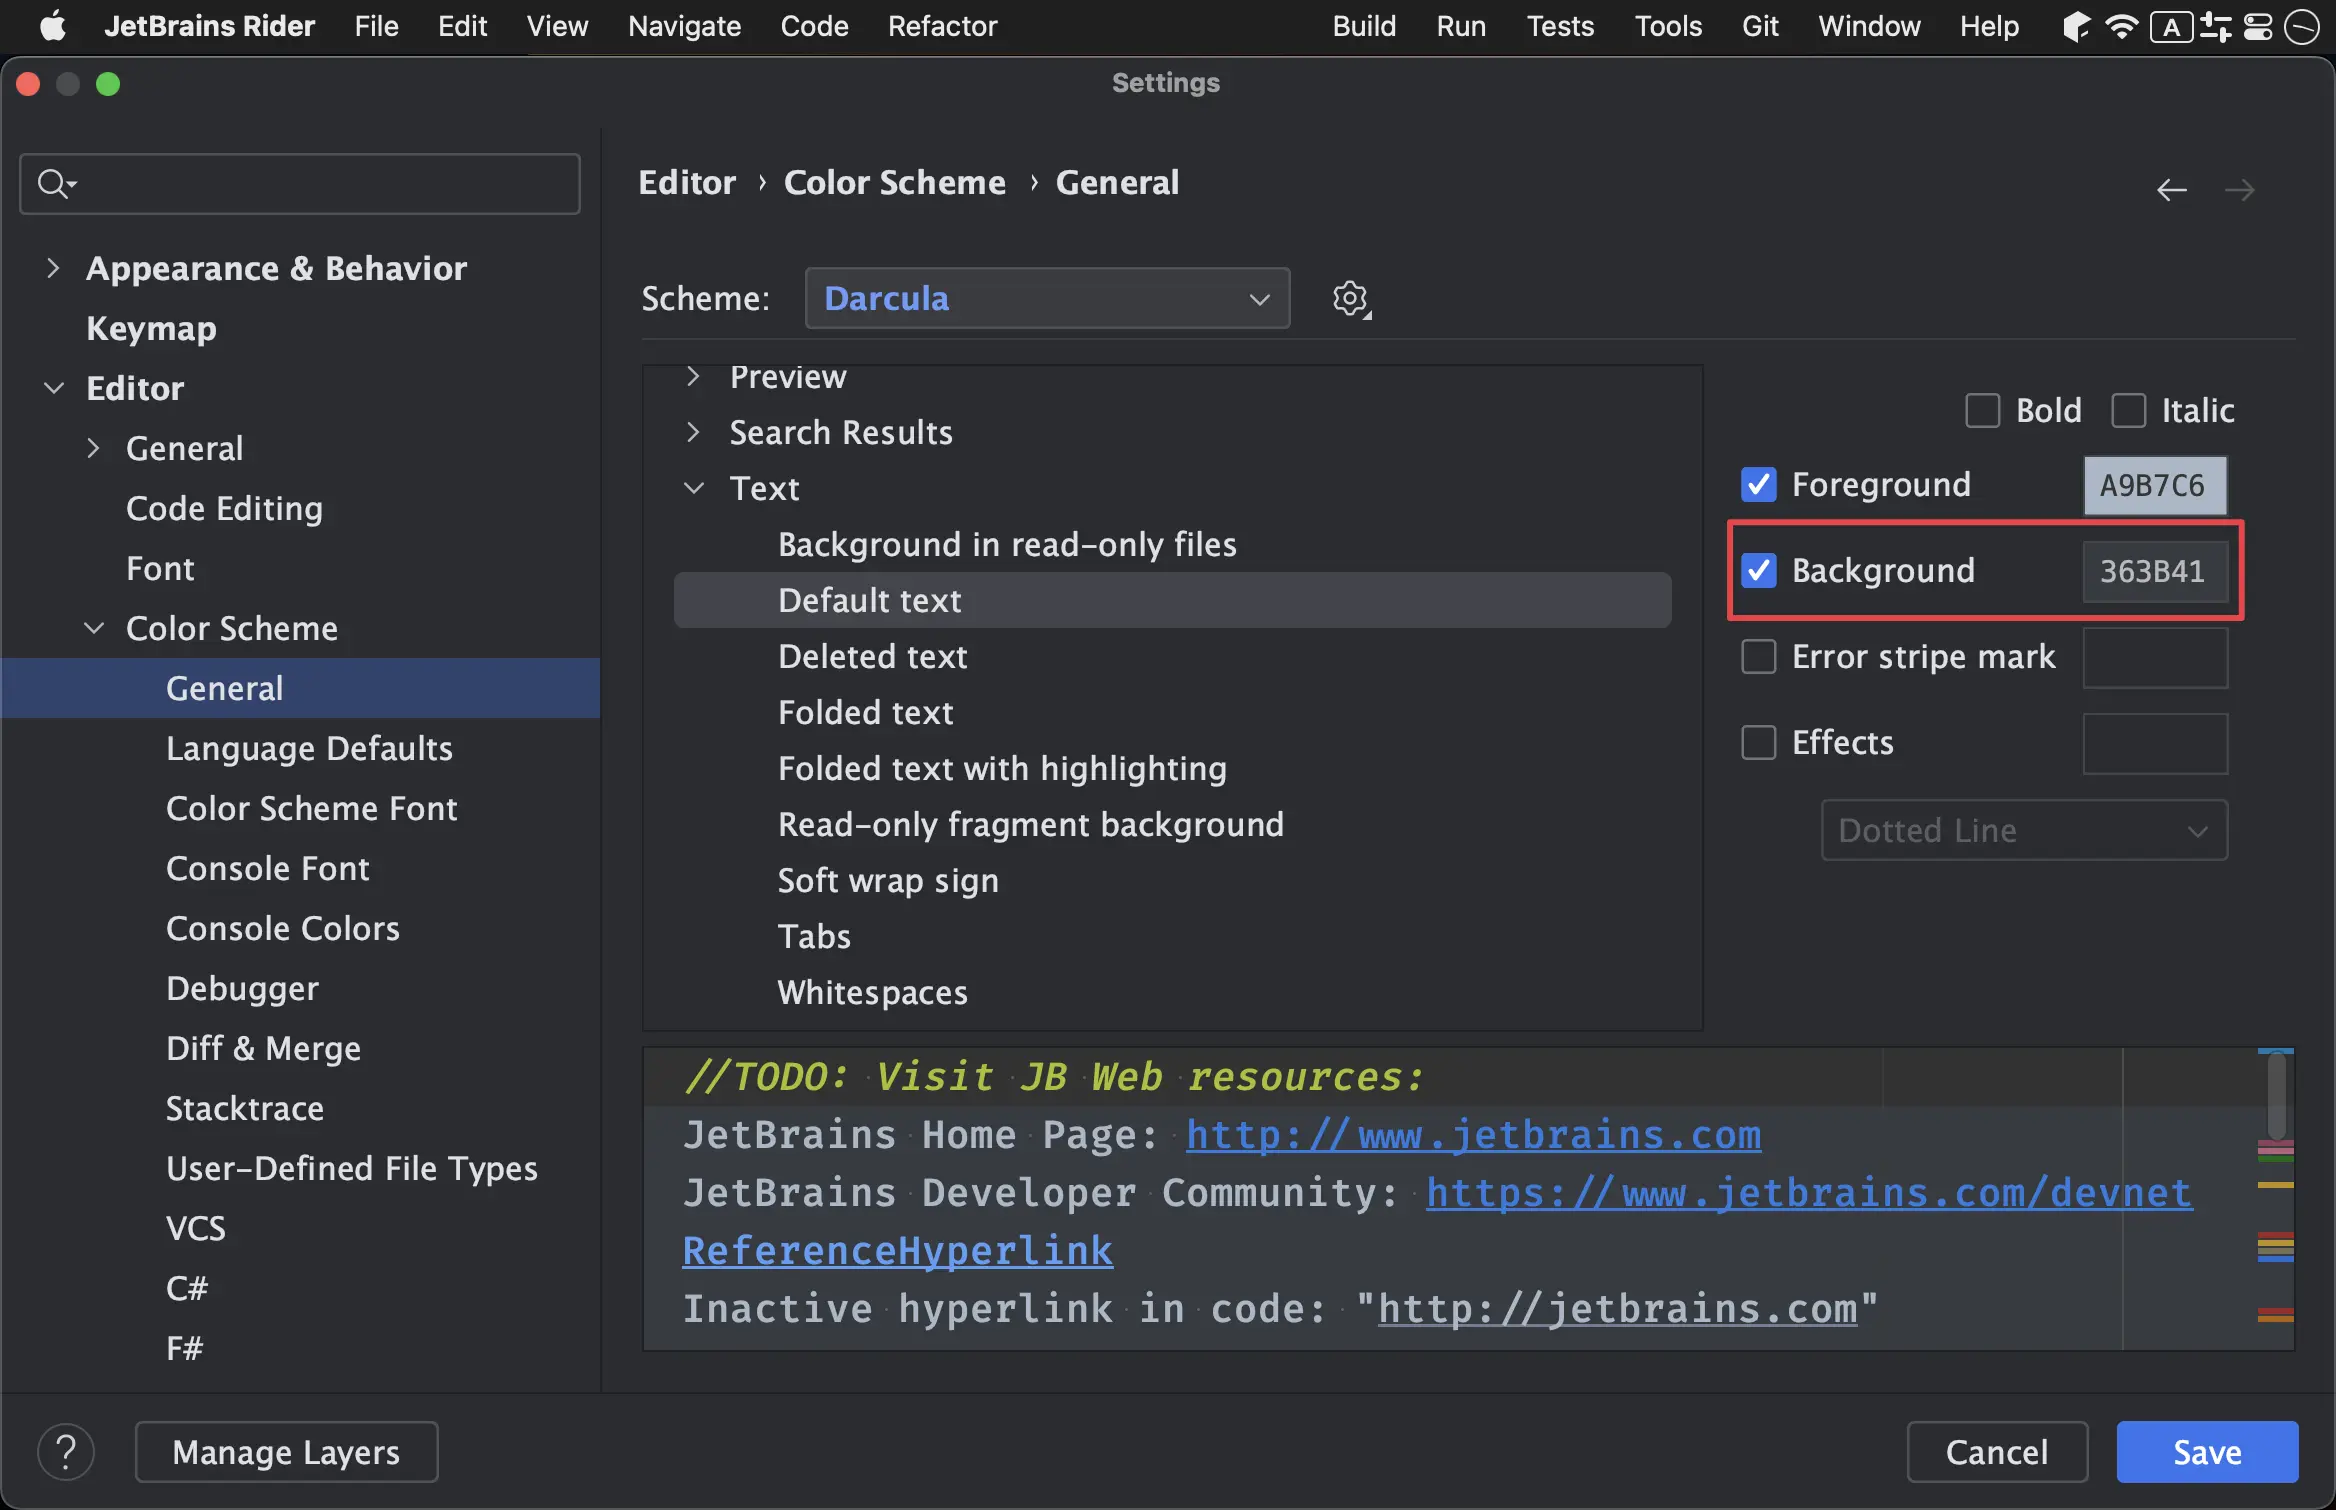Enable the Bold checkbox
2336x1510 pixels.
tap(1982, 410)
